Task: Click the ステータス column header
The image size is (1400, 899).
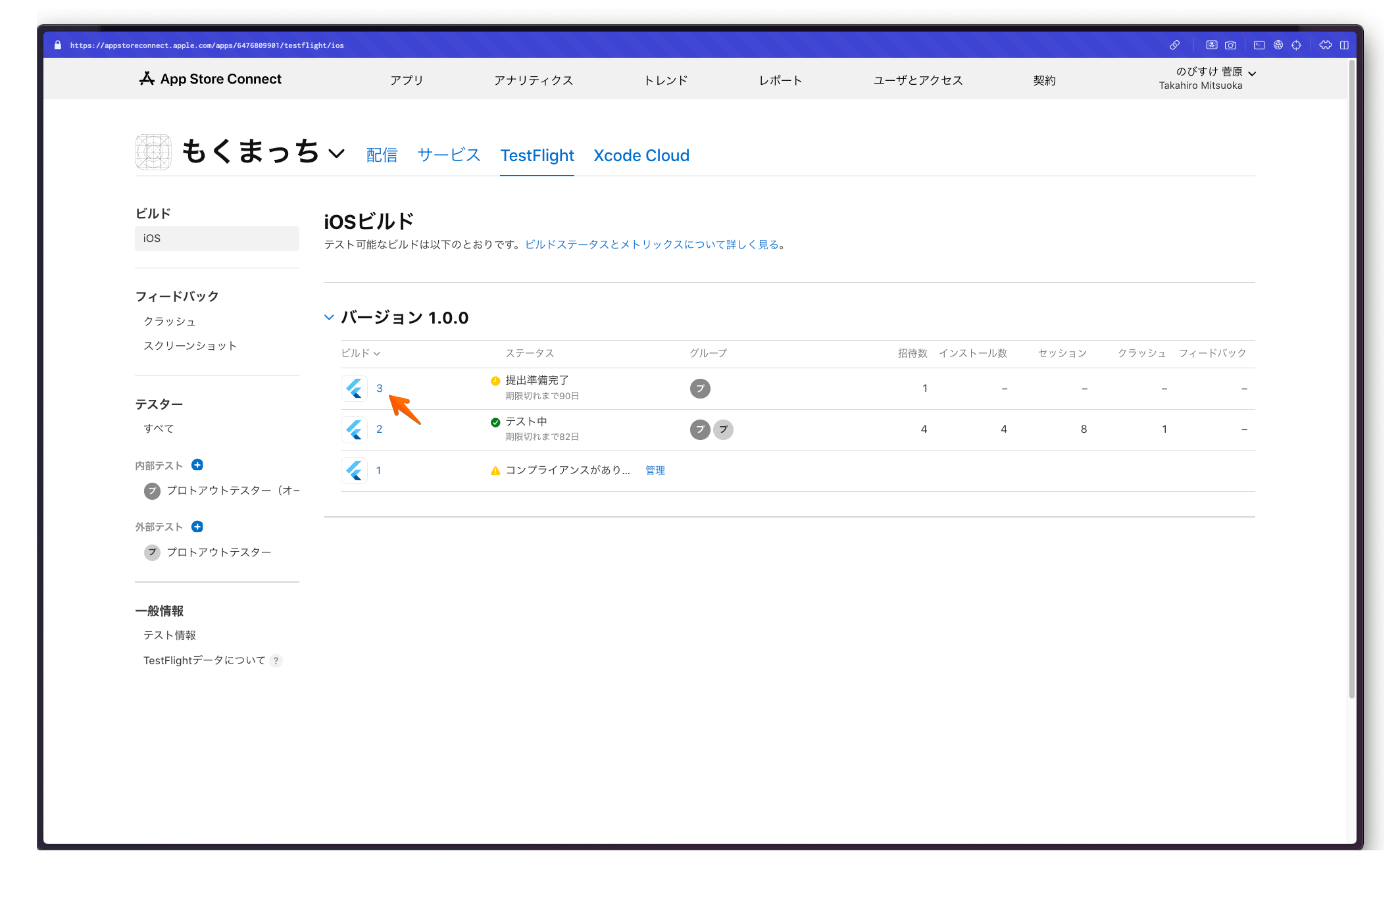Action: tap(530, 353)
